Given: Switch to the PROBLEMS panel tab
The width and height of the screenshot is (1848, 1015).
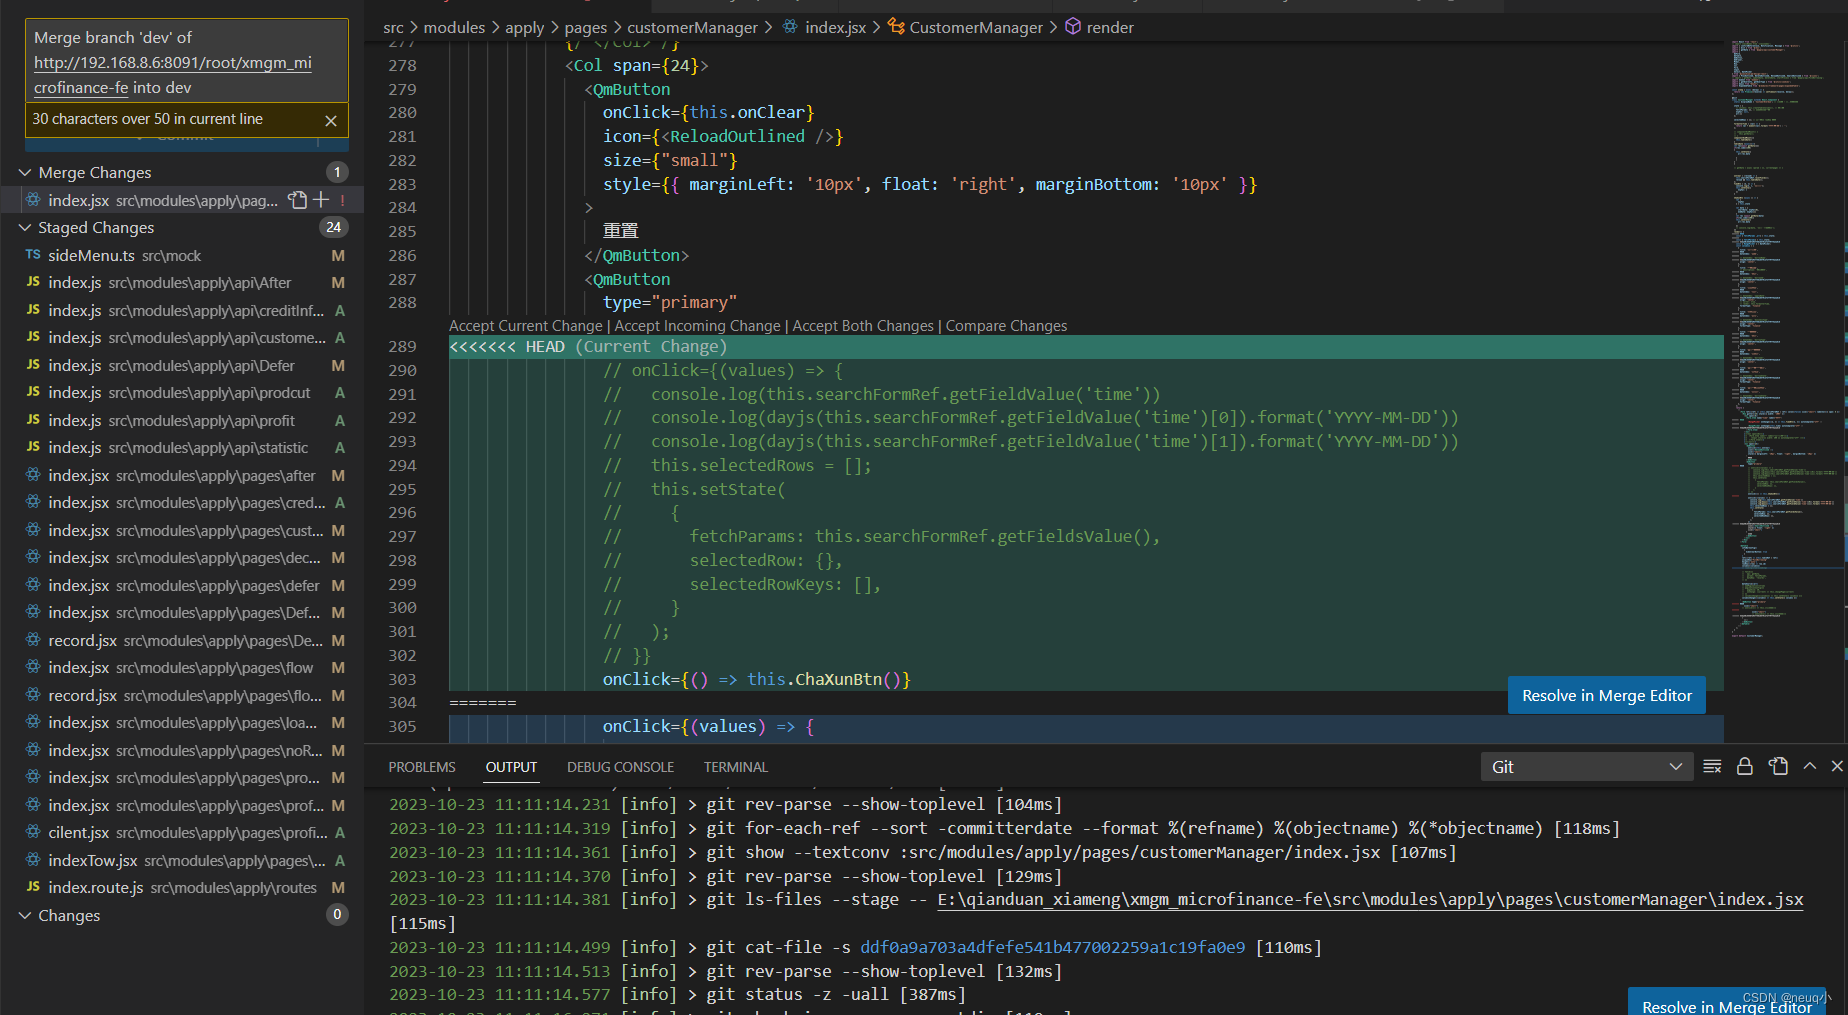Looking at the screenshot, I should (422, 767).
